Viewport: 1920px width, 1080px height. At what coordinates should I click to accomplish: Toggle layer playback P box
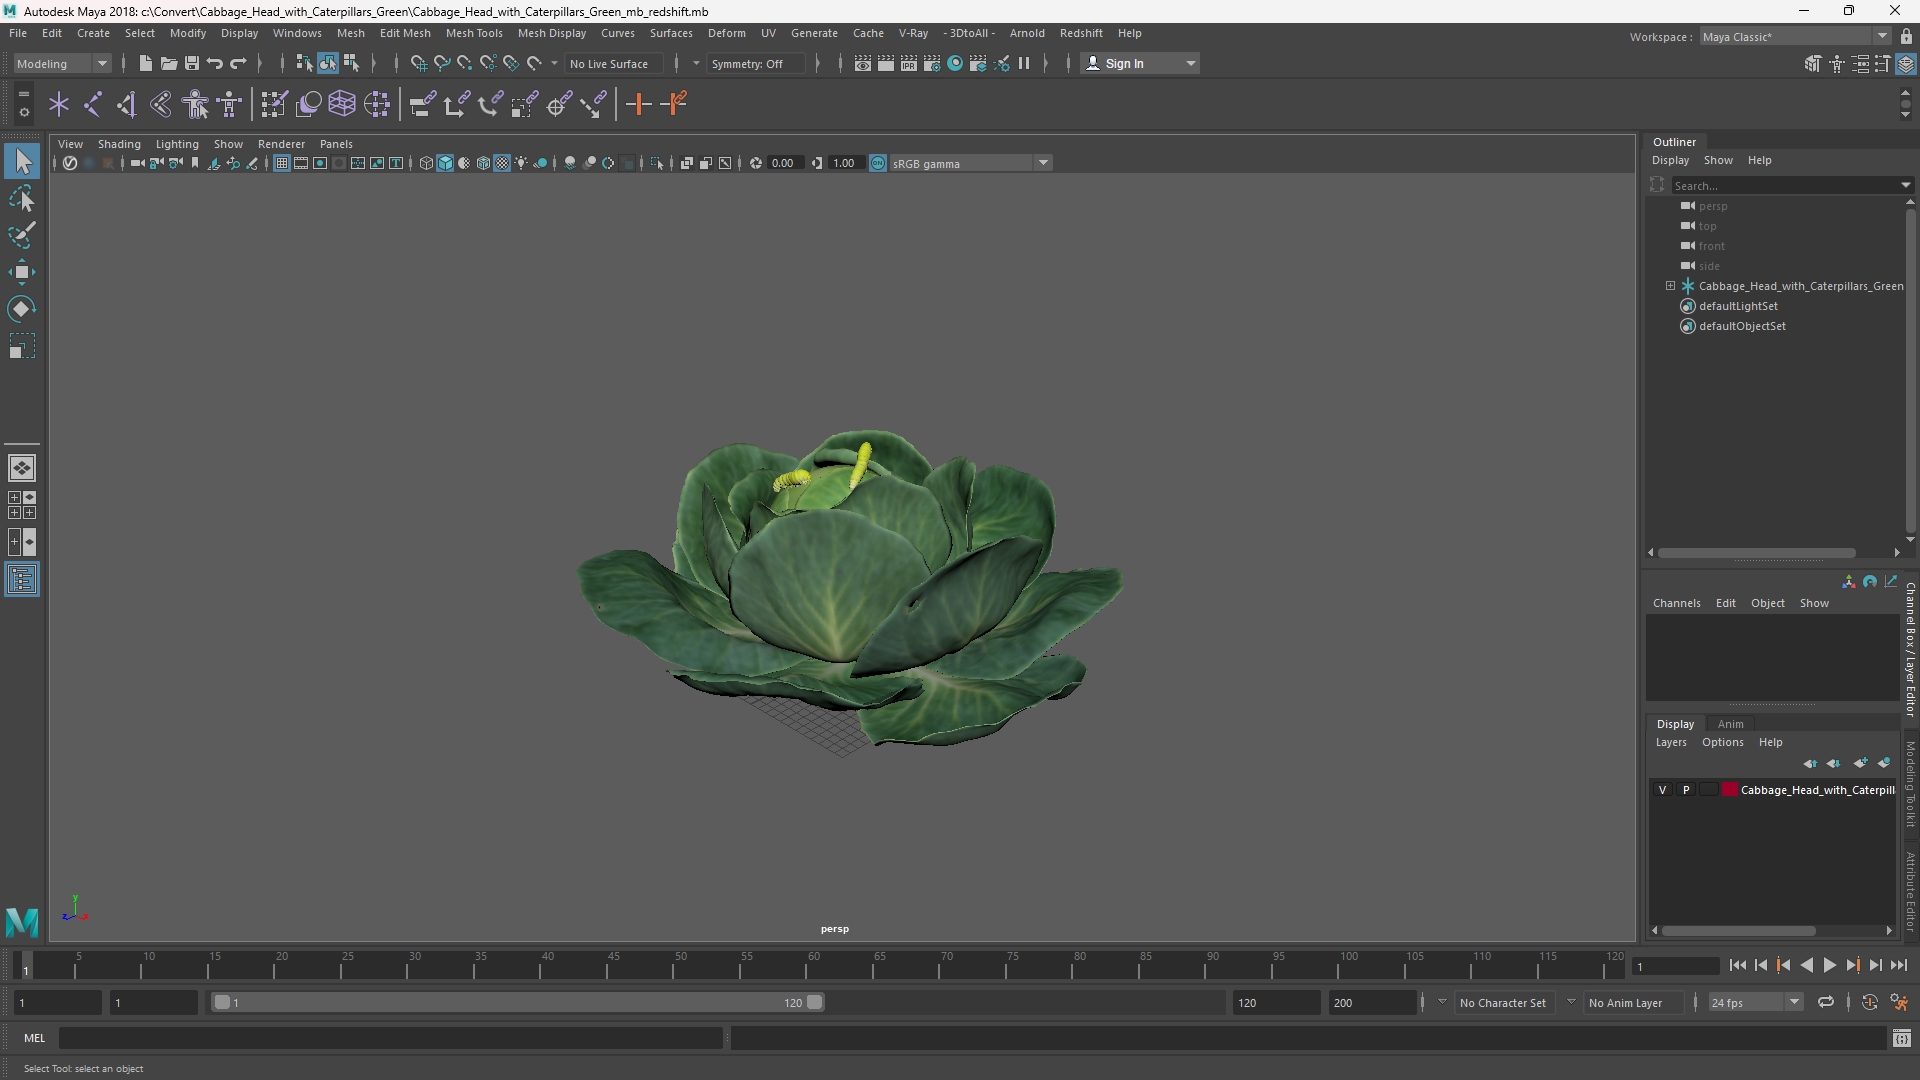click(x=1686, y=790)
